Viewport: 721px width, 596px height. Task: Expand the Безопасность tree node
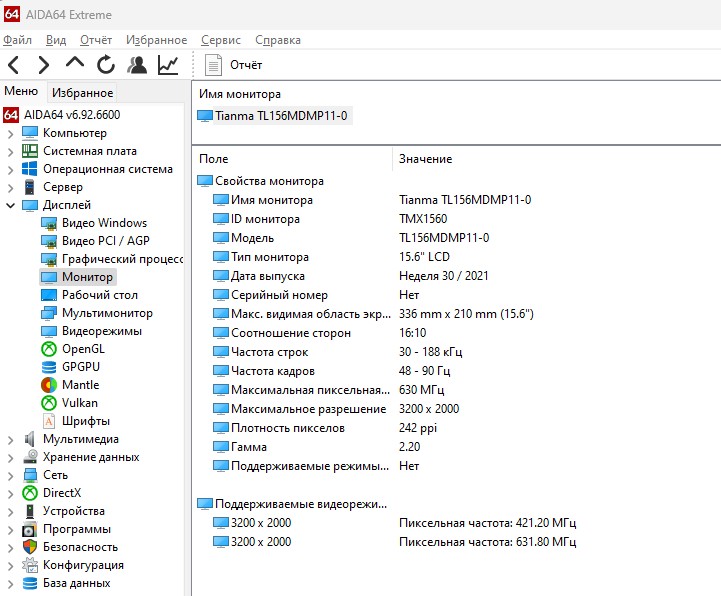coord(11,548)
